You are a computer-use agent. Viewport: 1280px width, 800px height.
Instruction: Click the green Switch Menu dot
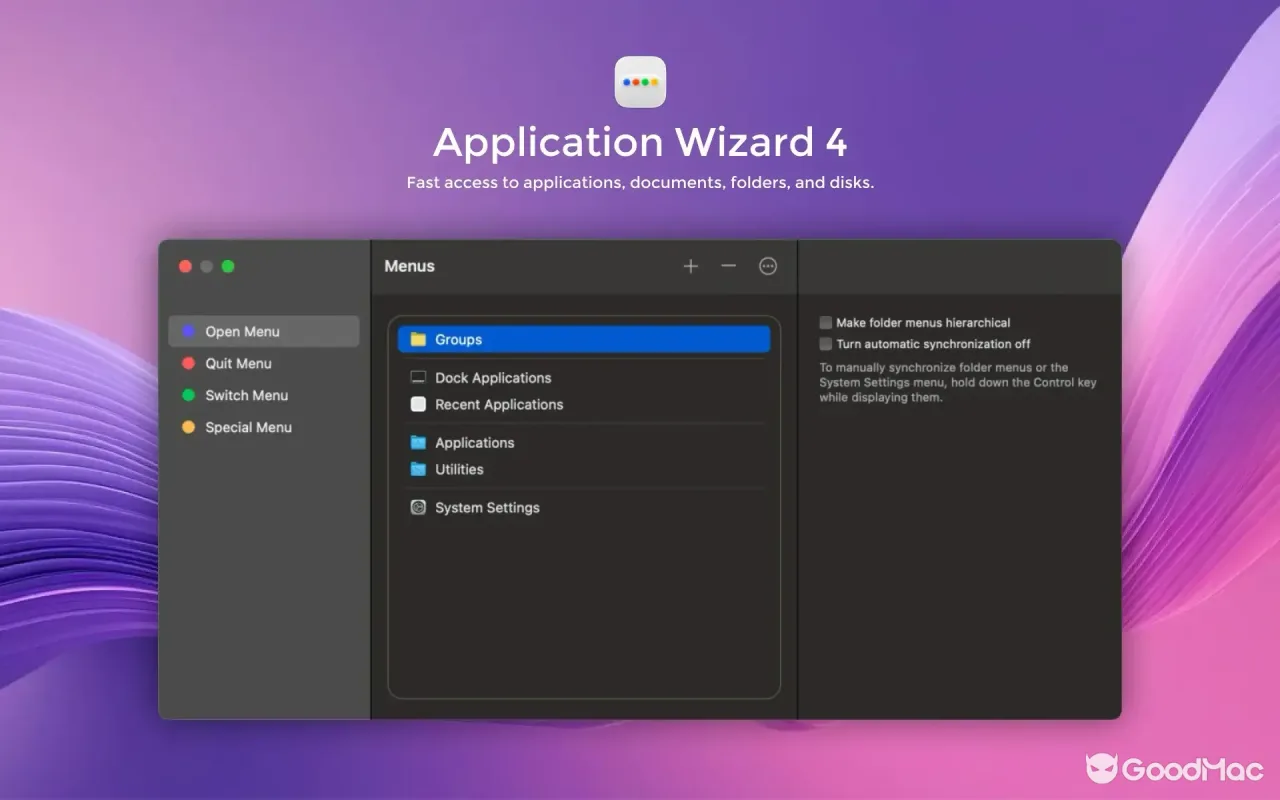point(188,396)
